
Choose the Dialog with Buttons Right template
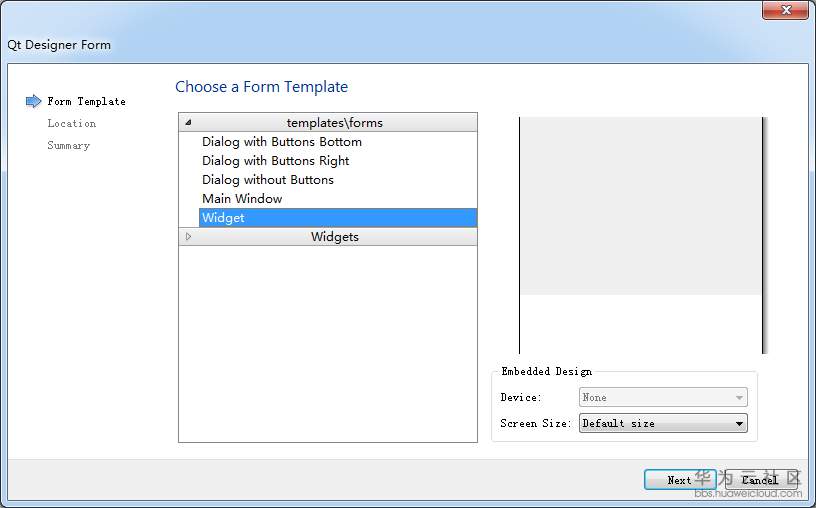[x=275, y=161]
